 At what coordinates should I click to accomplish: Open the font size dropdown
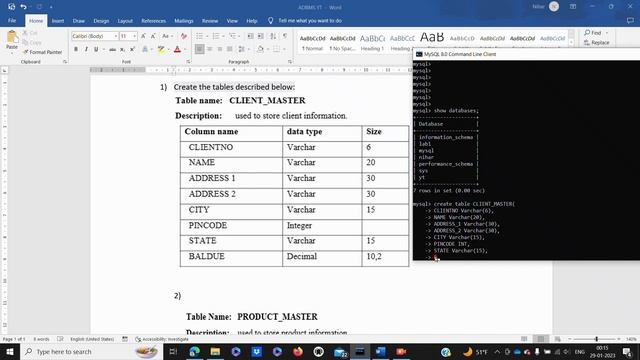click(x=134, y=36)
